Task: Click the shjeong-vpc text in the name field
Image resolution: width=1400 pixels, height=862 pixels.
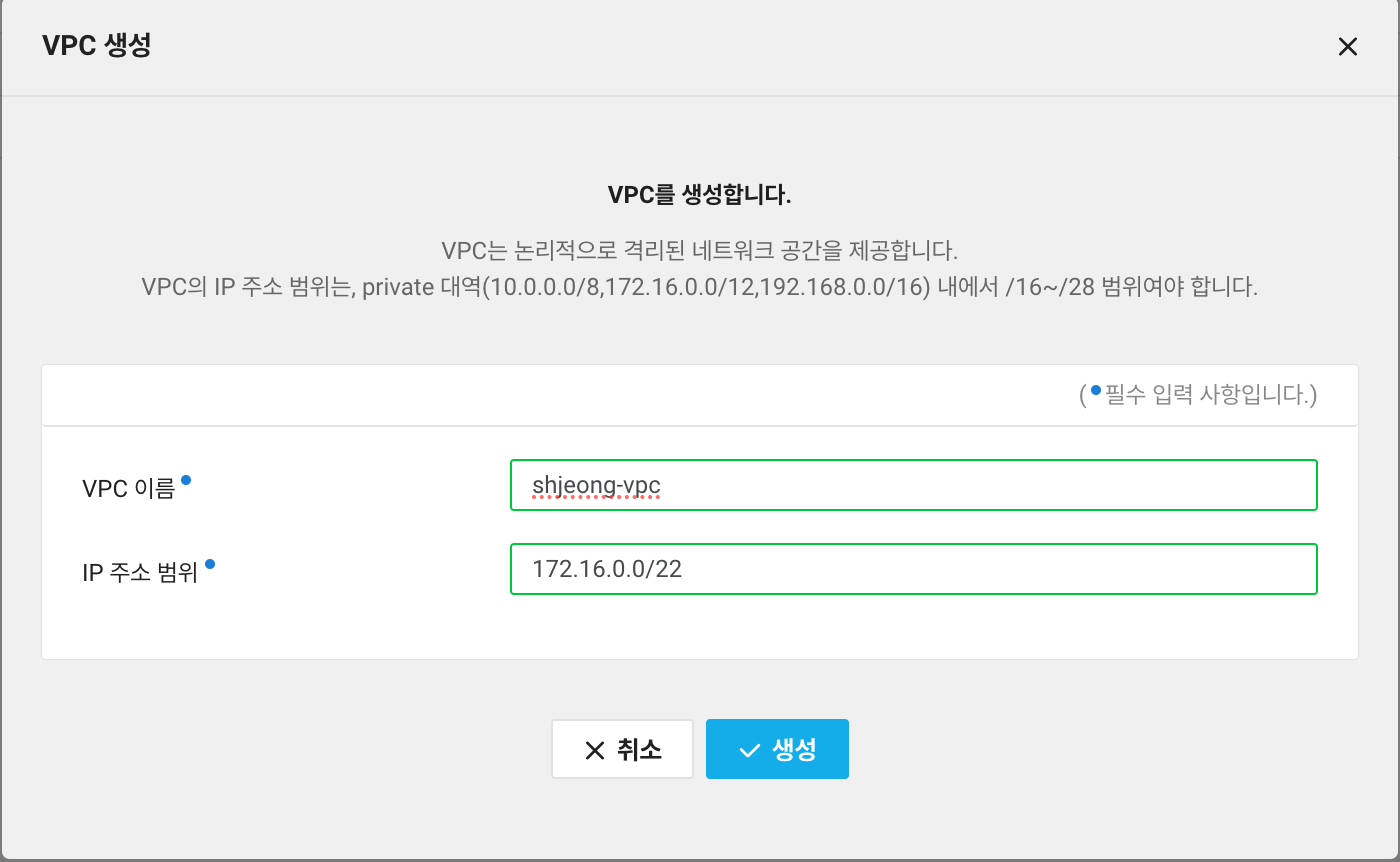Action: tap(596, 485)
